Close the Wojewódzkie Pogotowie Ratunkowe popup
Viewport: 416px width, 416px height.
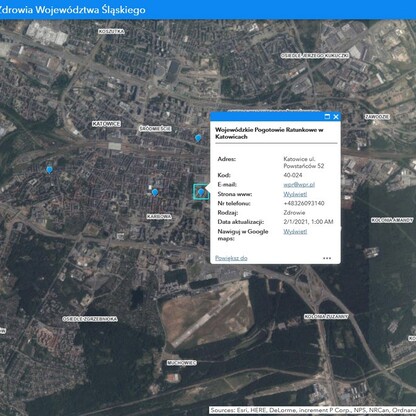pos(336,116)
